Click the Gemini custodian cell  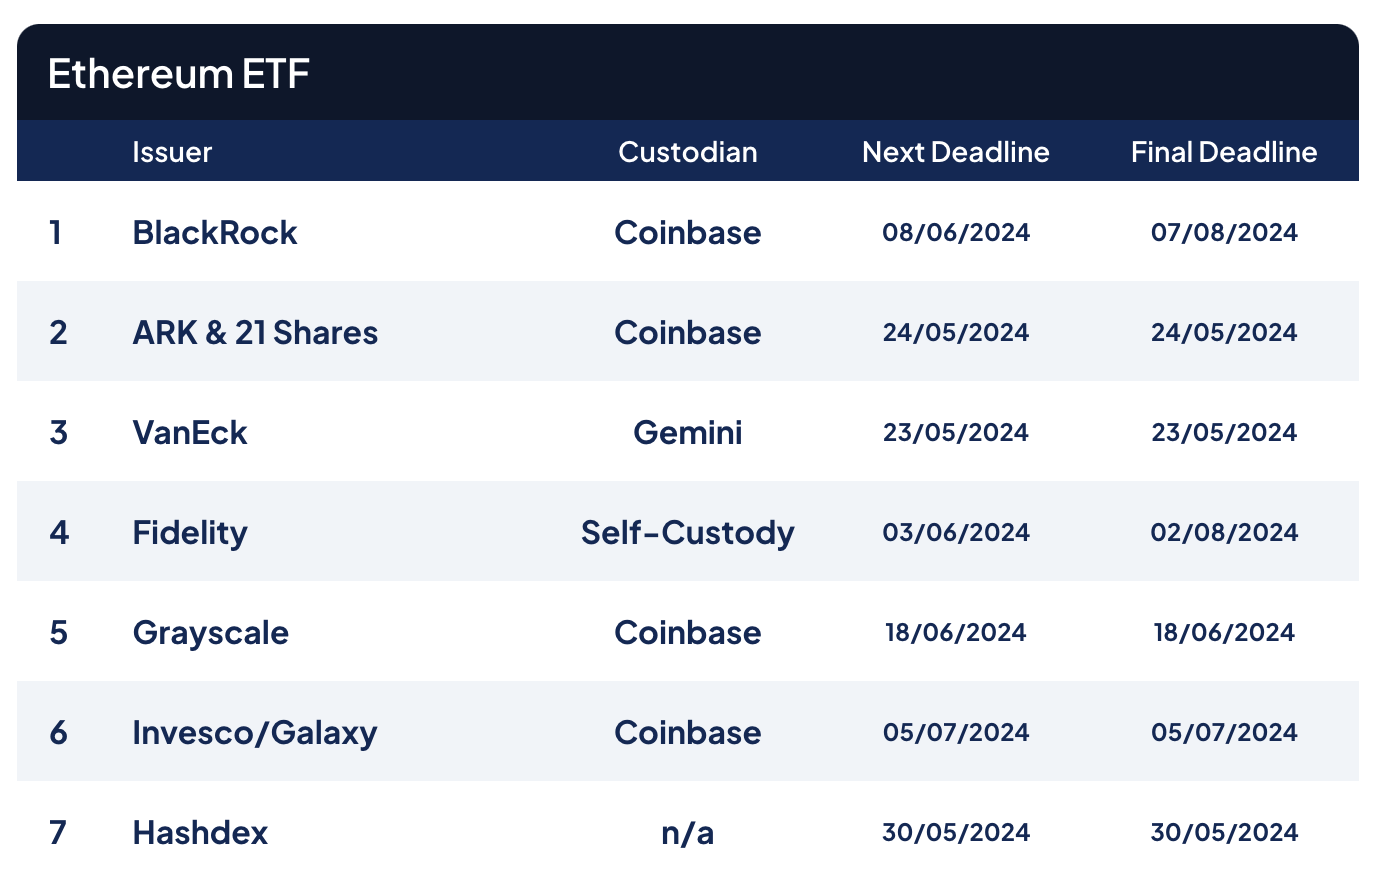point(687,433)
